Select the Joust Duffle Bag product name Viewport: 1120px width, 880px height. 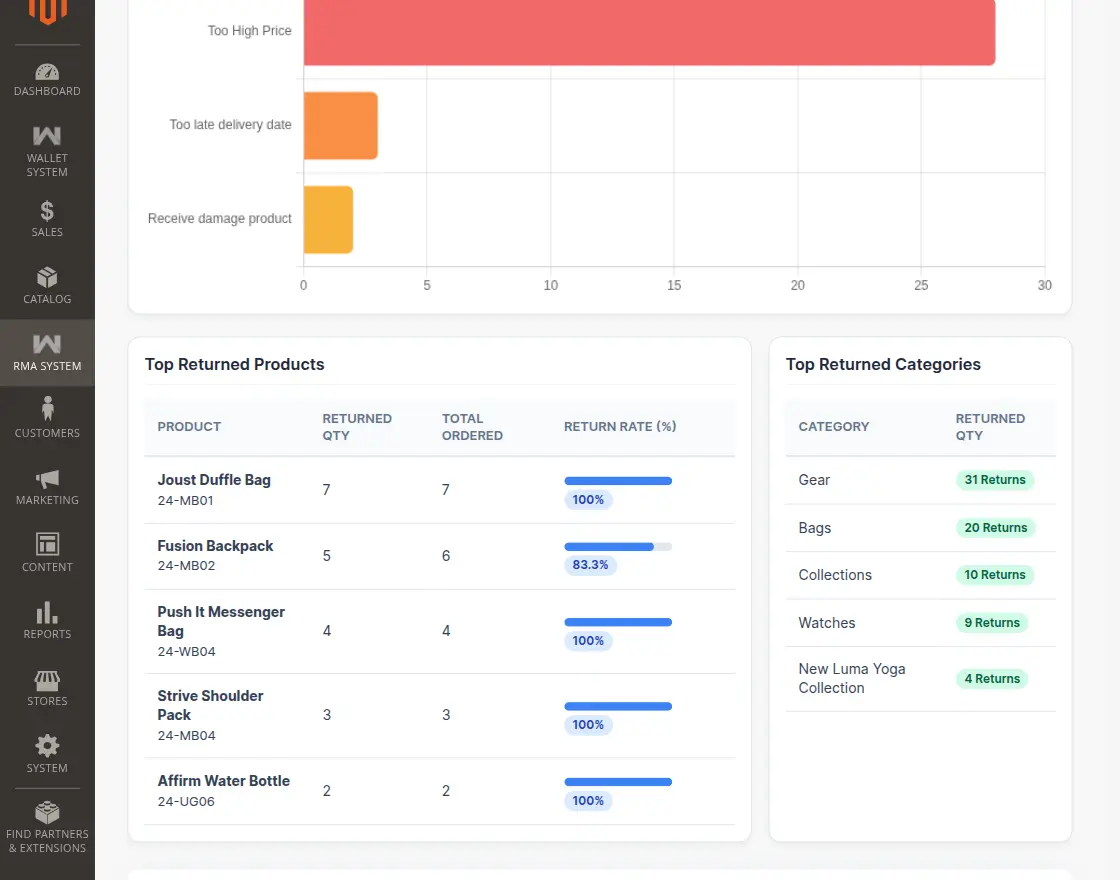[214, 480]
